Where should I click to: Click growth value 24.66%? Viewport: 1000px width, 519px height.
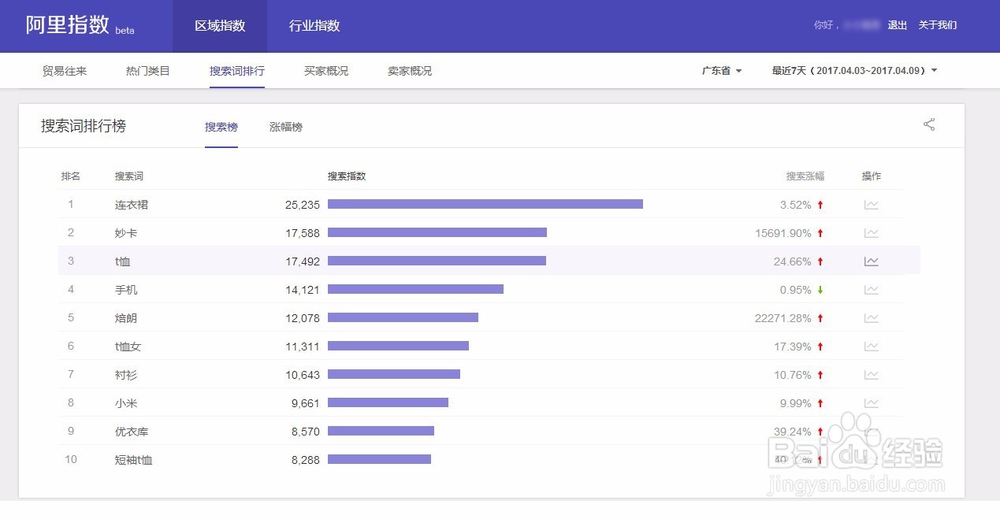792,261
